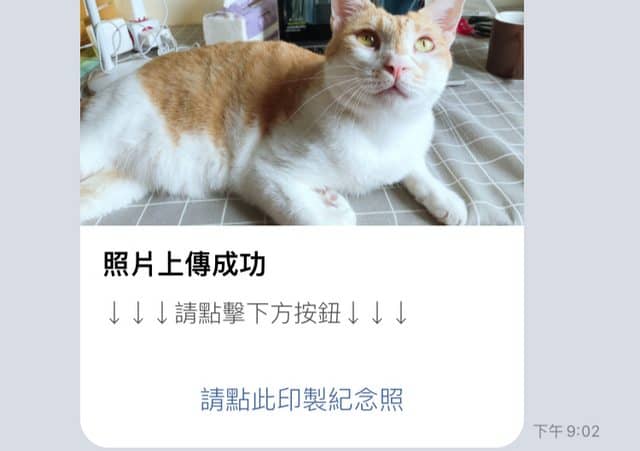Click the first down arrow right of 按鈕
Image resolution: width=640 pixels, height=451 pixels.
[353, 313]
